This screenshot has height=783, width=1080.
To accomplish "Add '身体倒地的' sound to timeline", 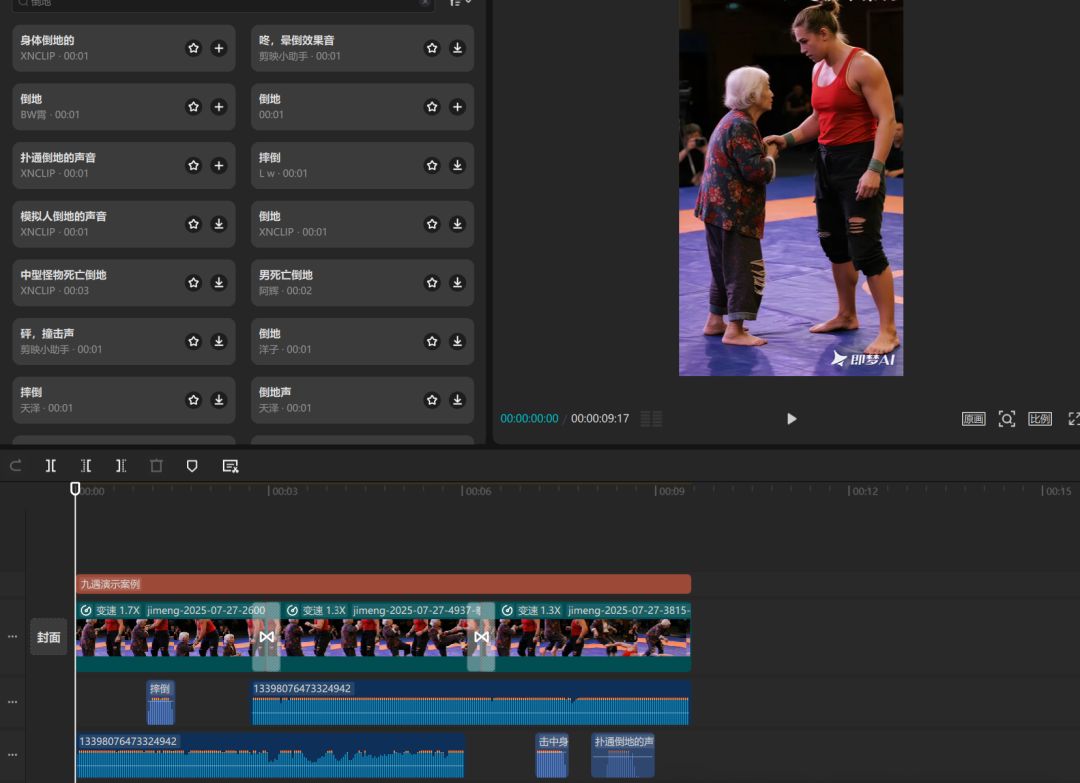I will pos(219,48).
